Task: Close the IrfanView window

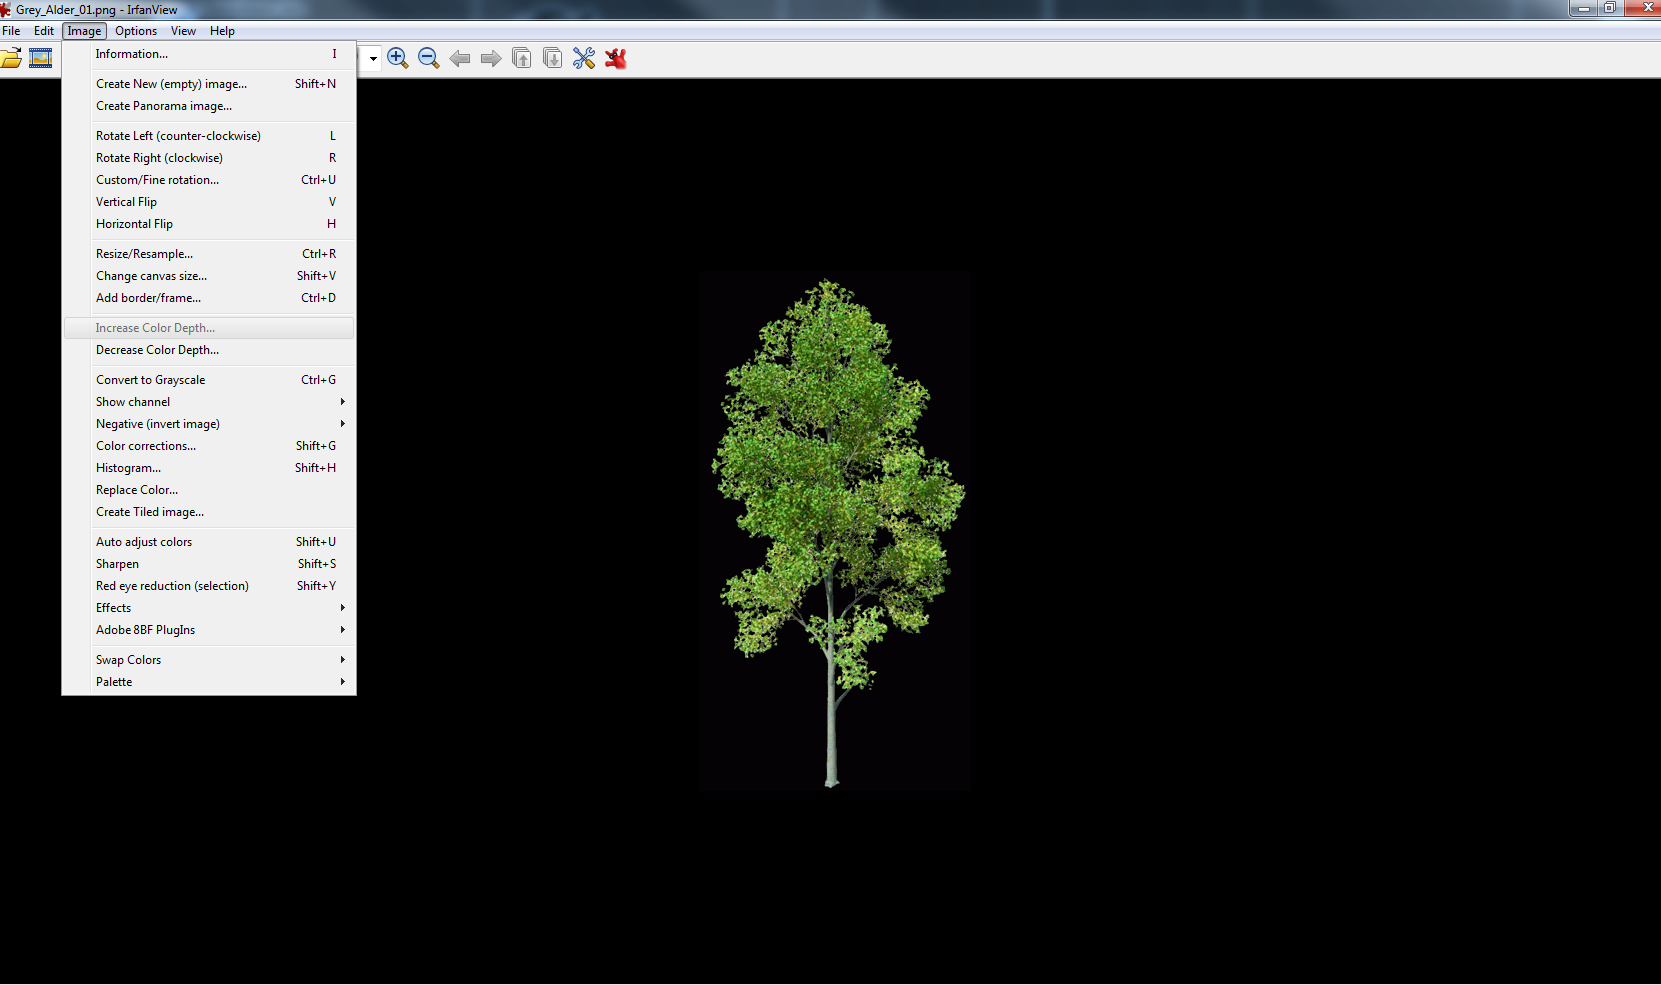Action: (x=1643, y=8)
